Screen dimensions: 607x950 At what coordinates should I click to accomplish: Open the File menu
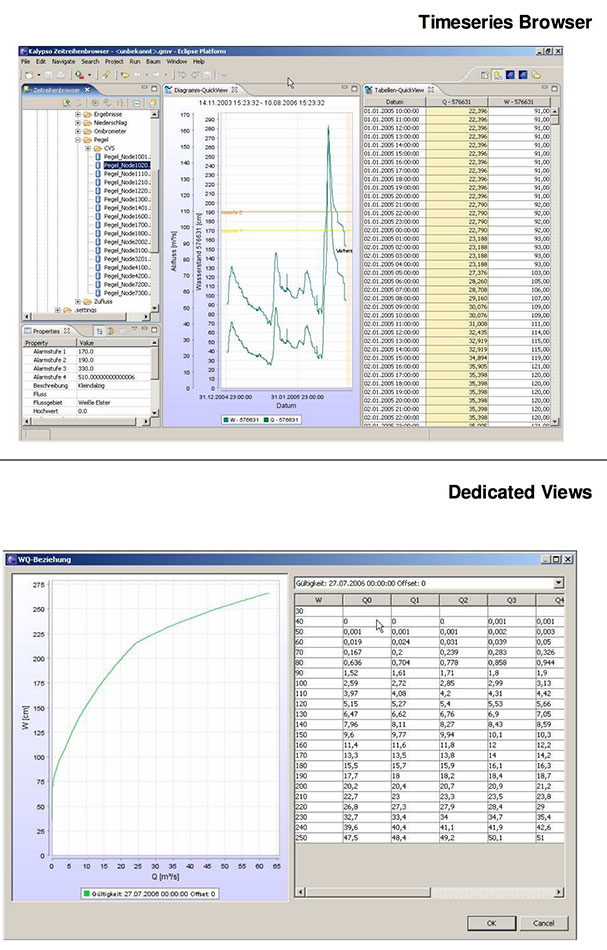point(25,62)
